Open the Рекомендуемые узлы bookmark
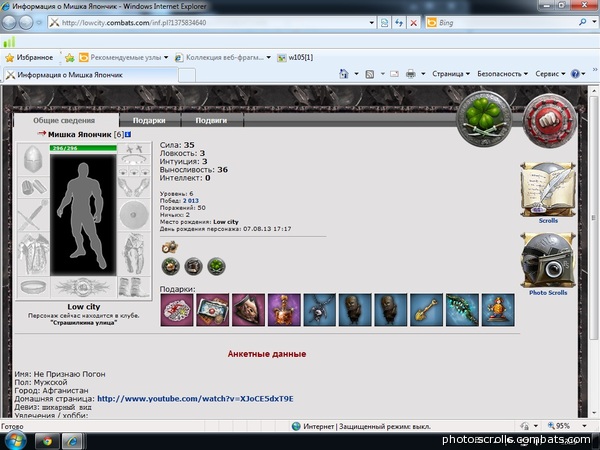The image size is (600, 450). [123, 57]
